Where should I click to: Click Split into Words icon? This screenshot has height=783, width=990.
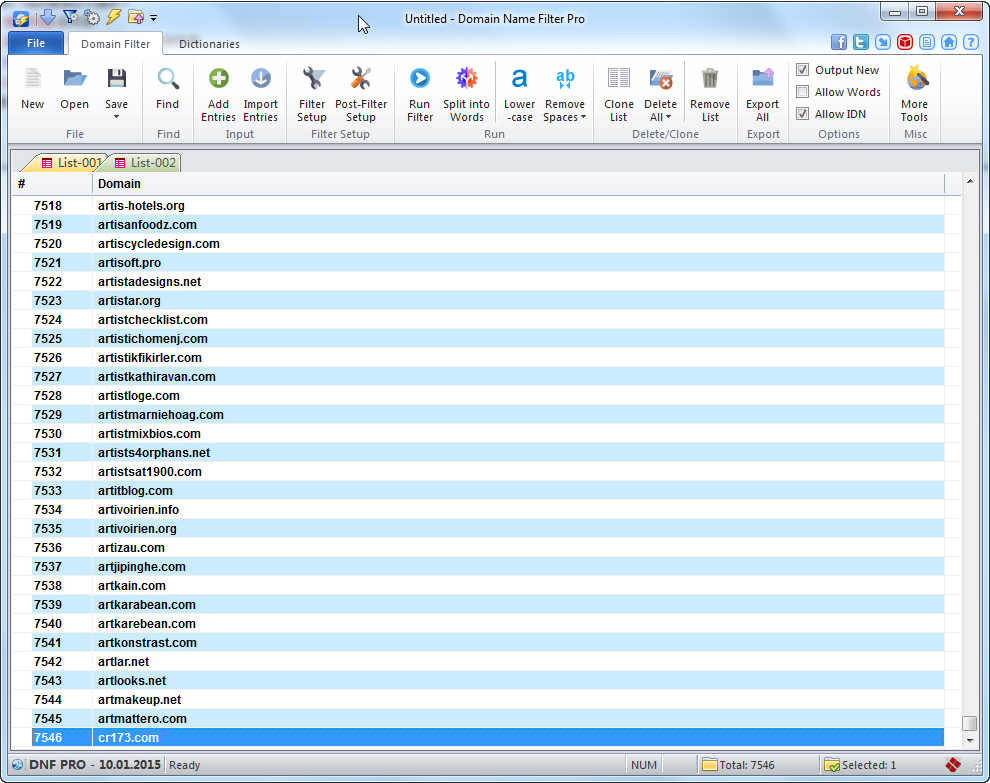click(x=466, y=79)
